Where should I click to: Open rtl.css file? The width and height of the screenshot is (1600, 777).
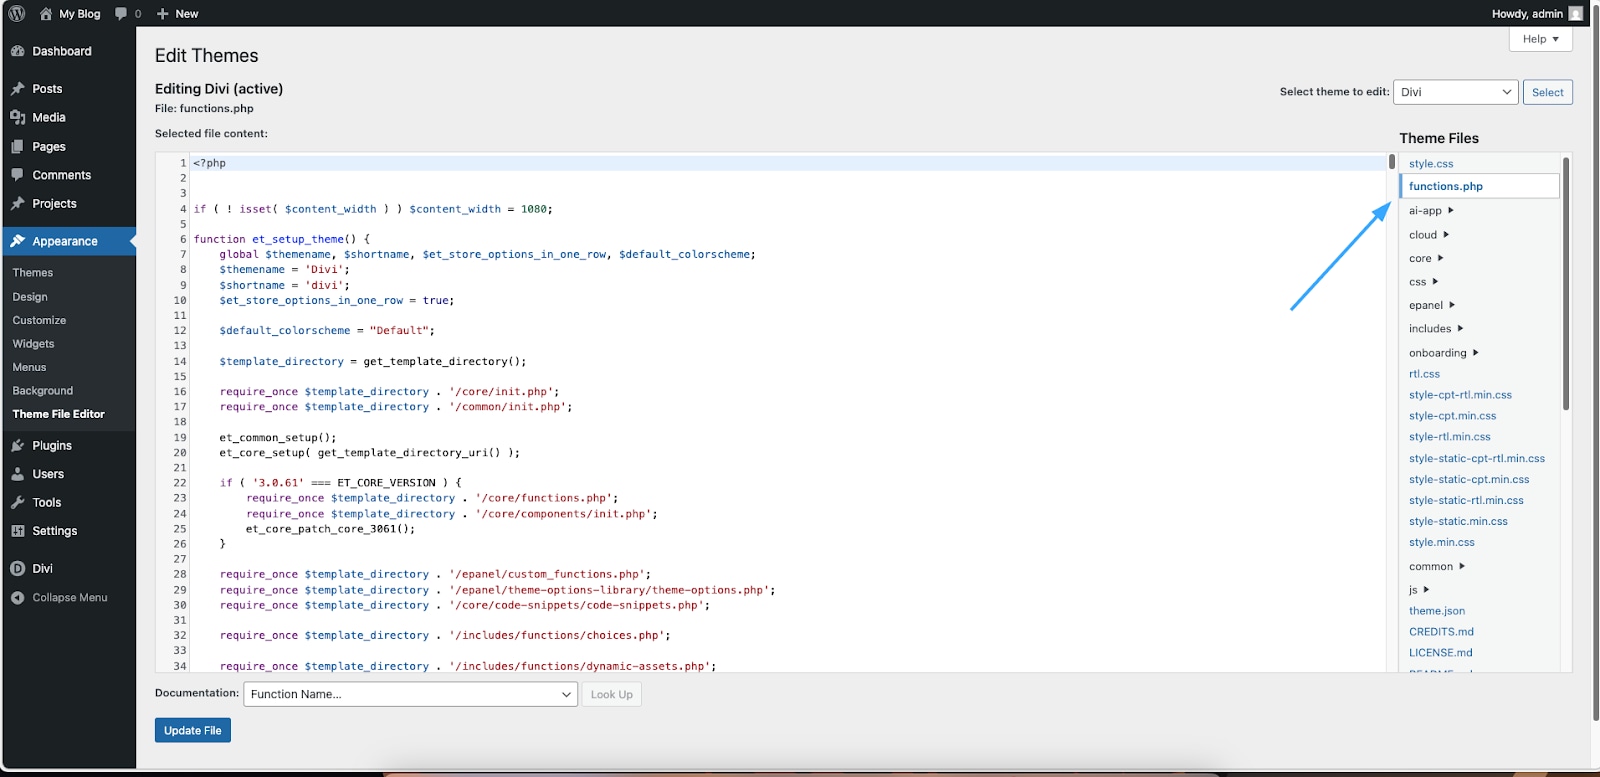tap(1424, 374)
